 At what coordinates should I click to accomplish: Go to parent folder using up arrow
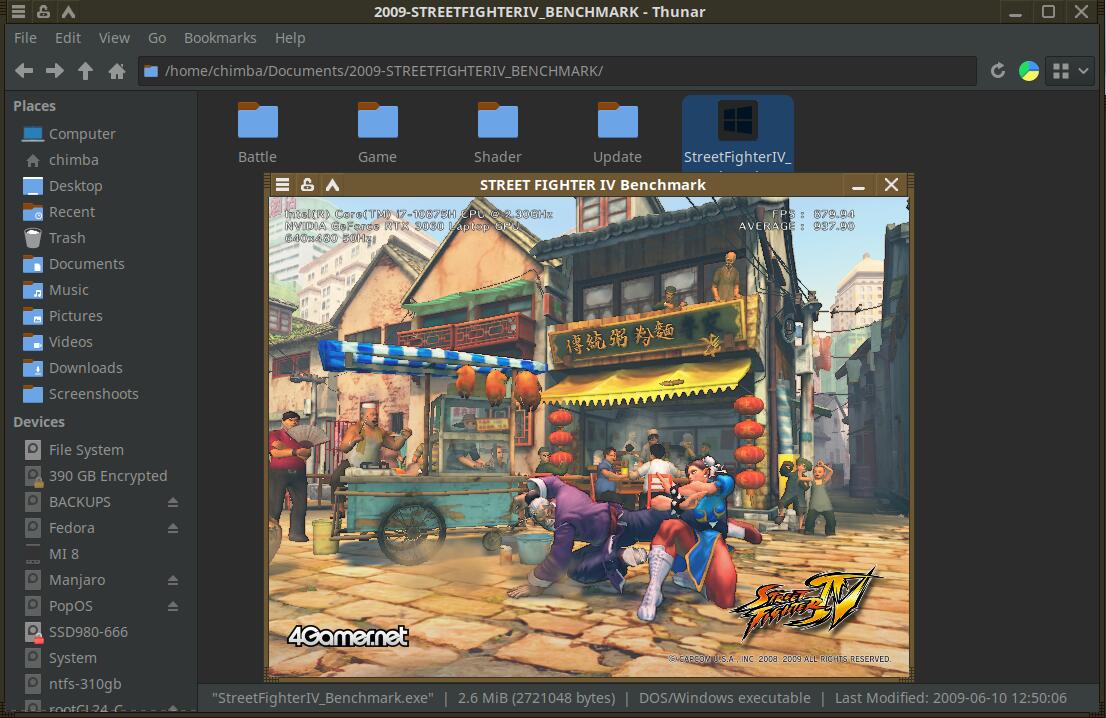pos(86,71)
